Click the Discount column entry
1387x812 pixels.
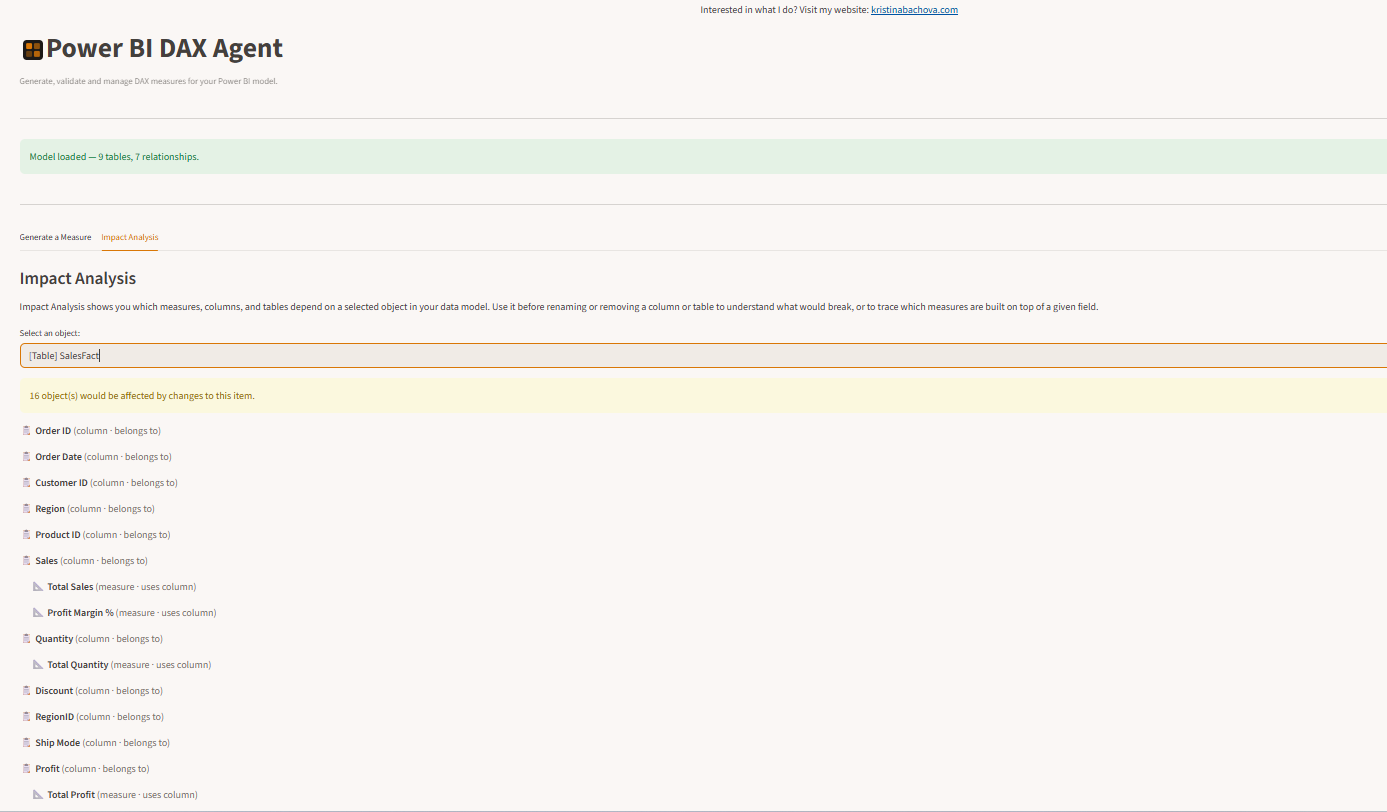(54, 691)
